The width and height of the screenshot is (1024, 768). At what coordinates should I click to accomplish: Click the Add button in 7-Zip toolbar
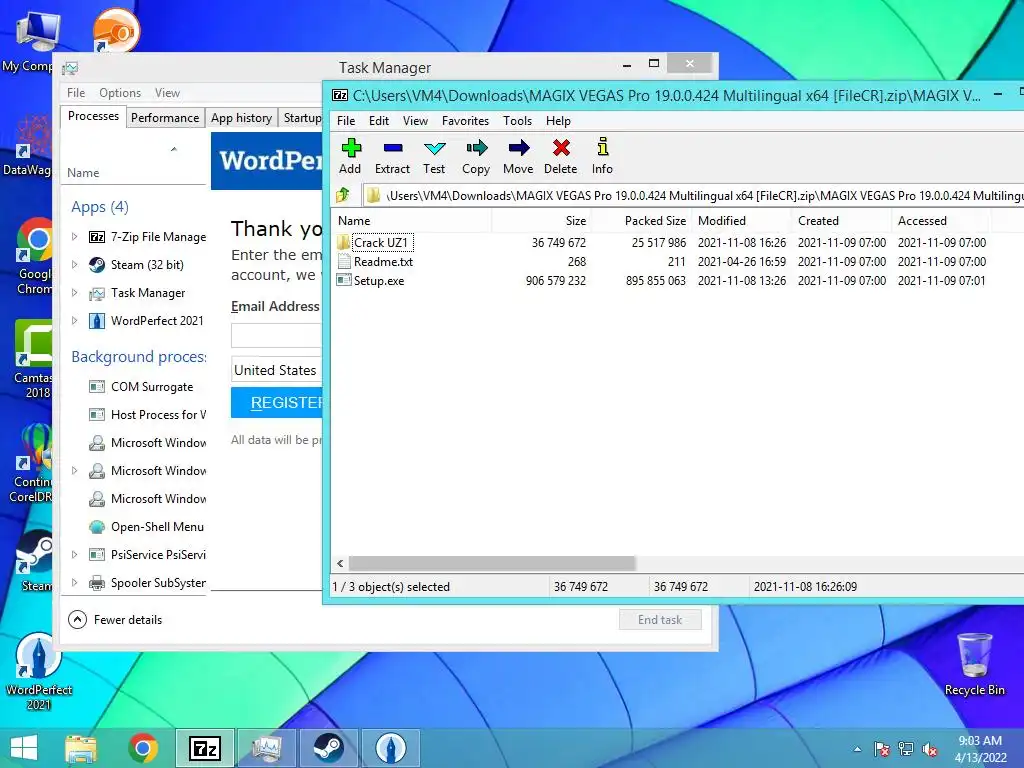pos(351,156)
